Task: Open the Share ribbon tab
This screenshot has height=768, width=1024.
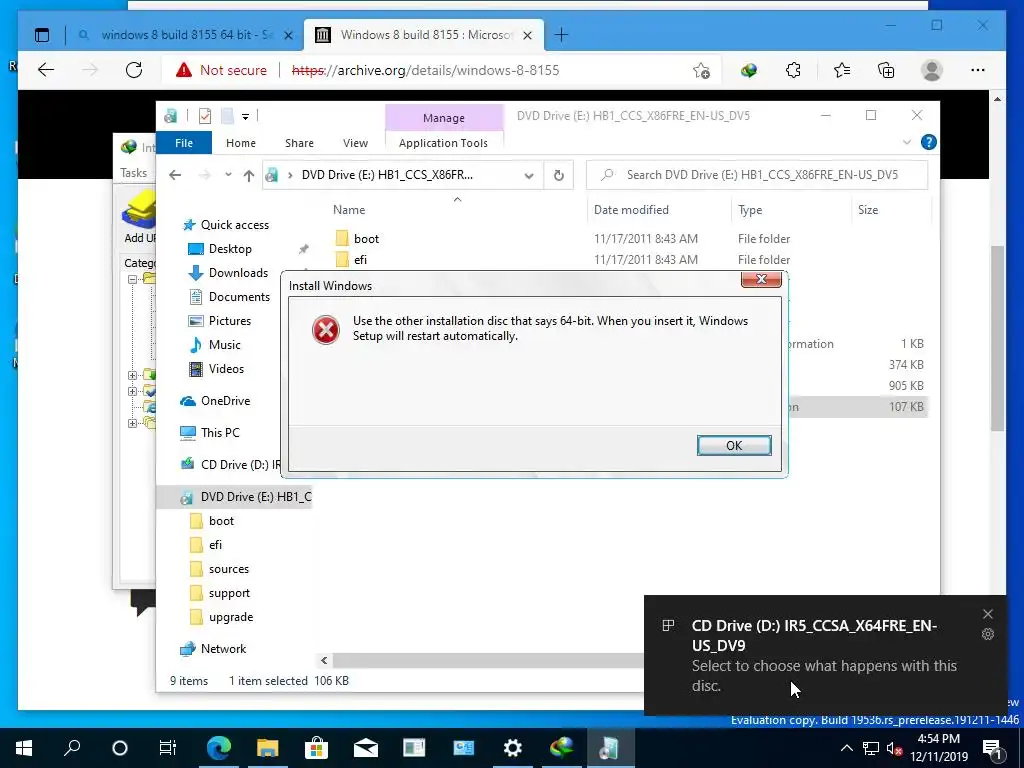Action: tap(299, 143)
